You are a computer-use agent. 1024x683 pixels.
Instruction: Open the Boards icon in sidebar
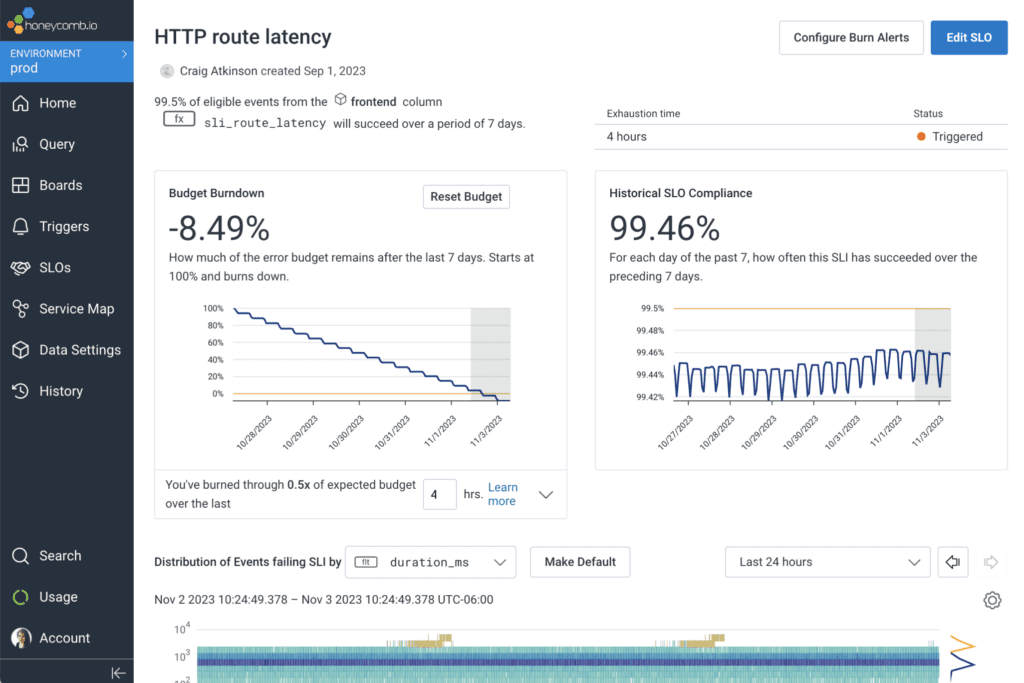click(20, 185)
